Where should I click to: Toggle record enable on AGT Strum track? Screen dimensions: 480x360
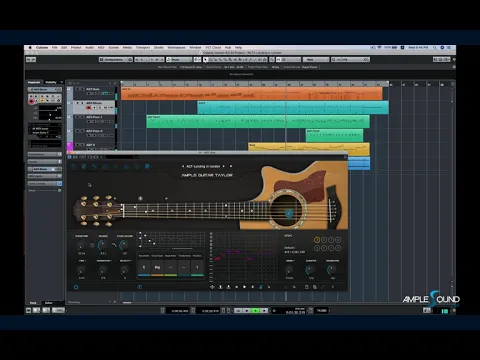[89, 108]
